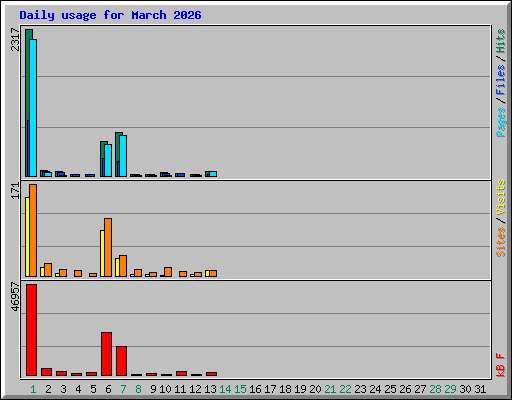The image size is (512, 400).
Task: Click the day 1 orange sites bar
Action: (33, 230)
